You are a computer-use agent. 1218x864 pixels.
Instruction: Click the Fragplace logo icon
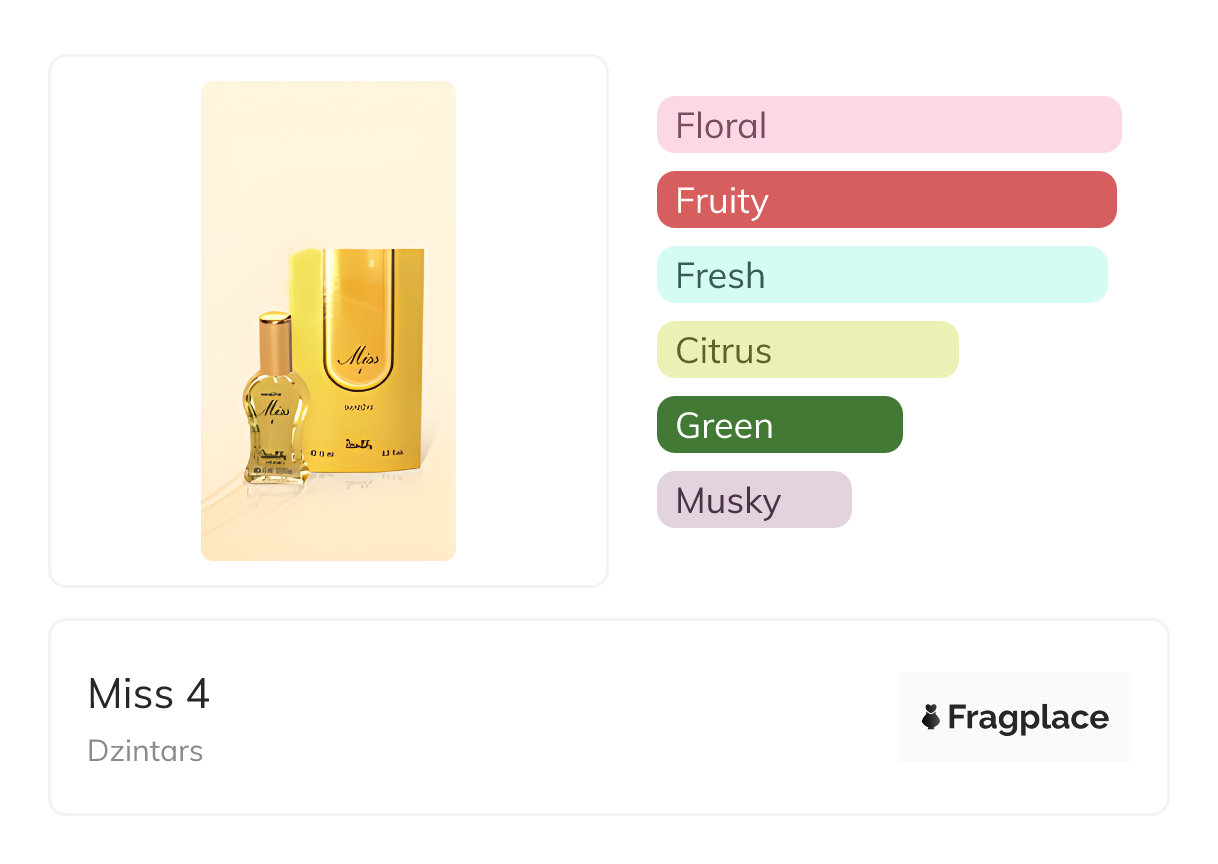(931, 717)
